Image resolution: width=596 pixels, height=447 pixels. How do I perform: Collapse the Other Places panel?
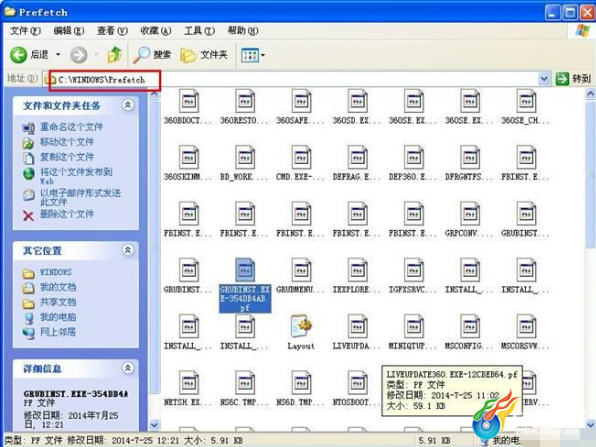click(x=128, y=250)
